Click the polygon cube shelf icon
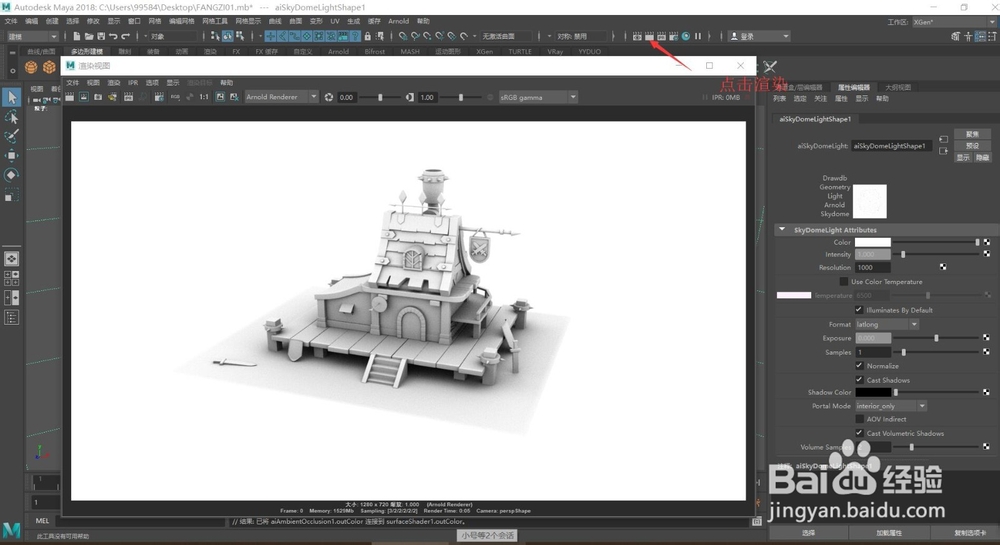This screenshot has height=545, width=1000. click(49, 67)
